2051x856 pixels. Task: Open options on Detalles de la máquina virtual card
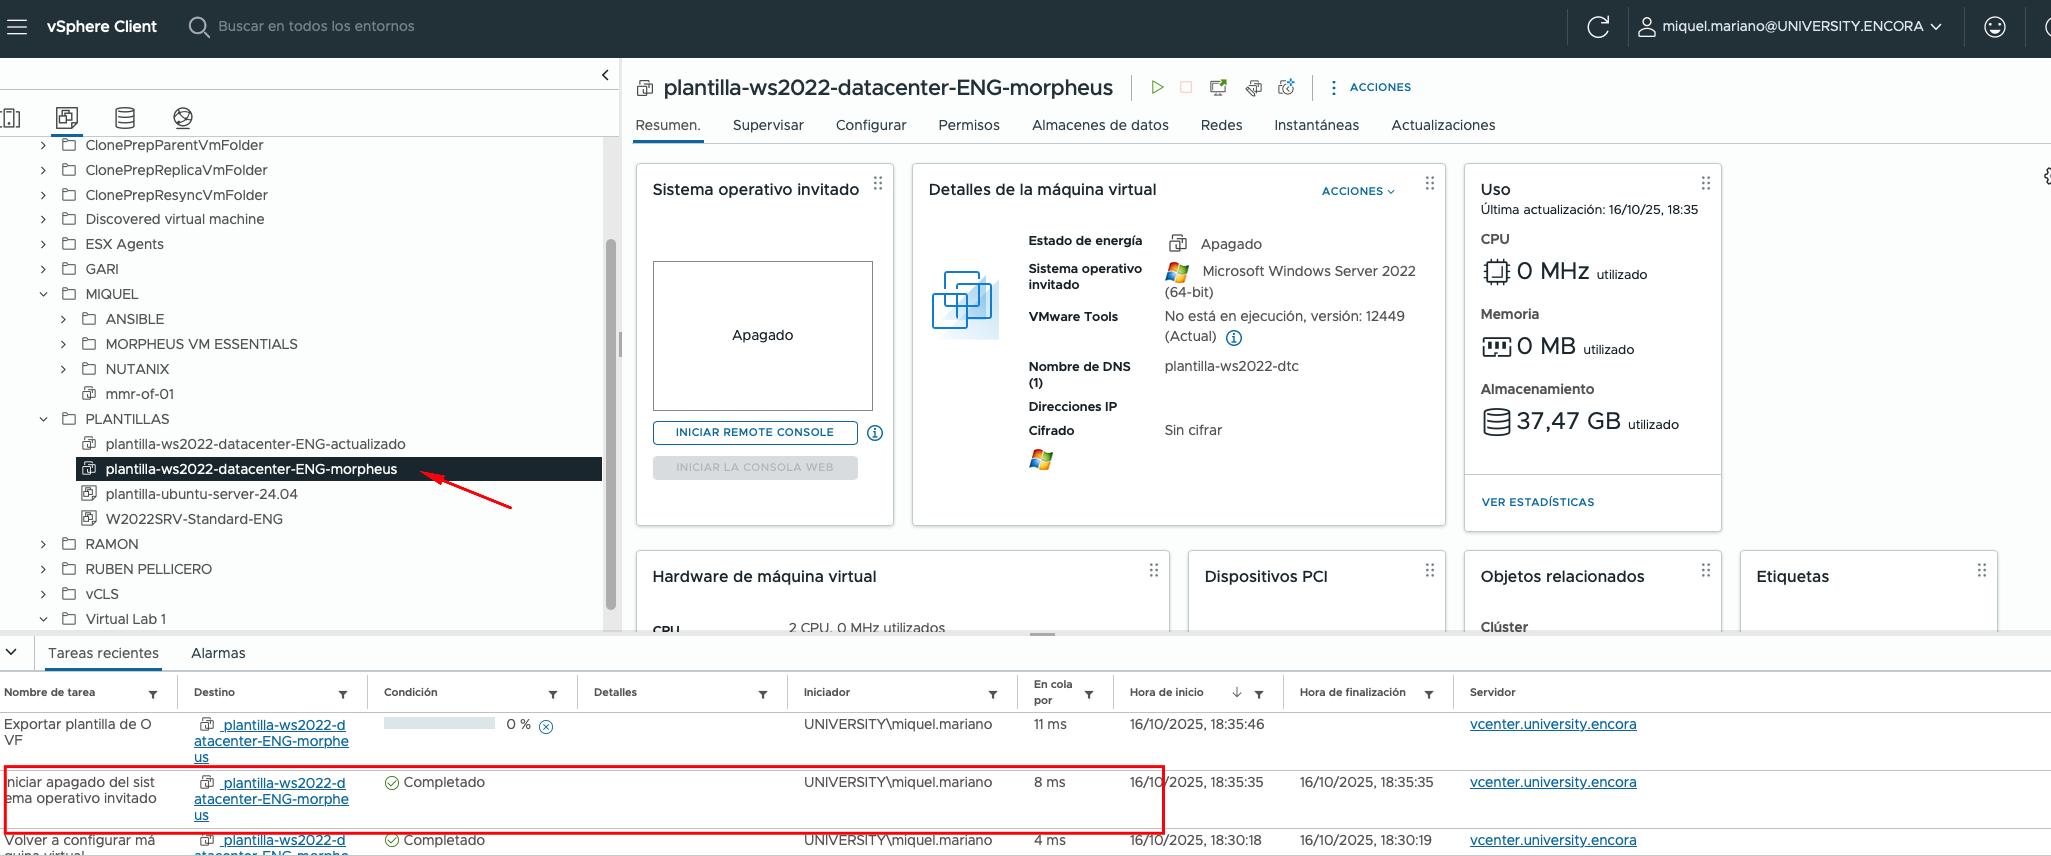[x=1429, y=183]
